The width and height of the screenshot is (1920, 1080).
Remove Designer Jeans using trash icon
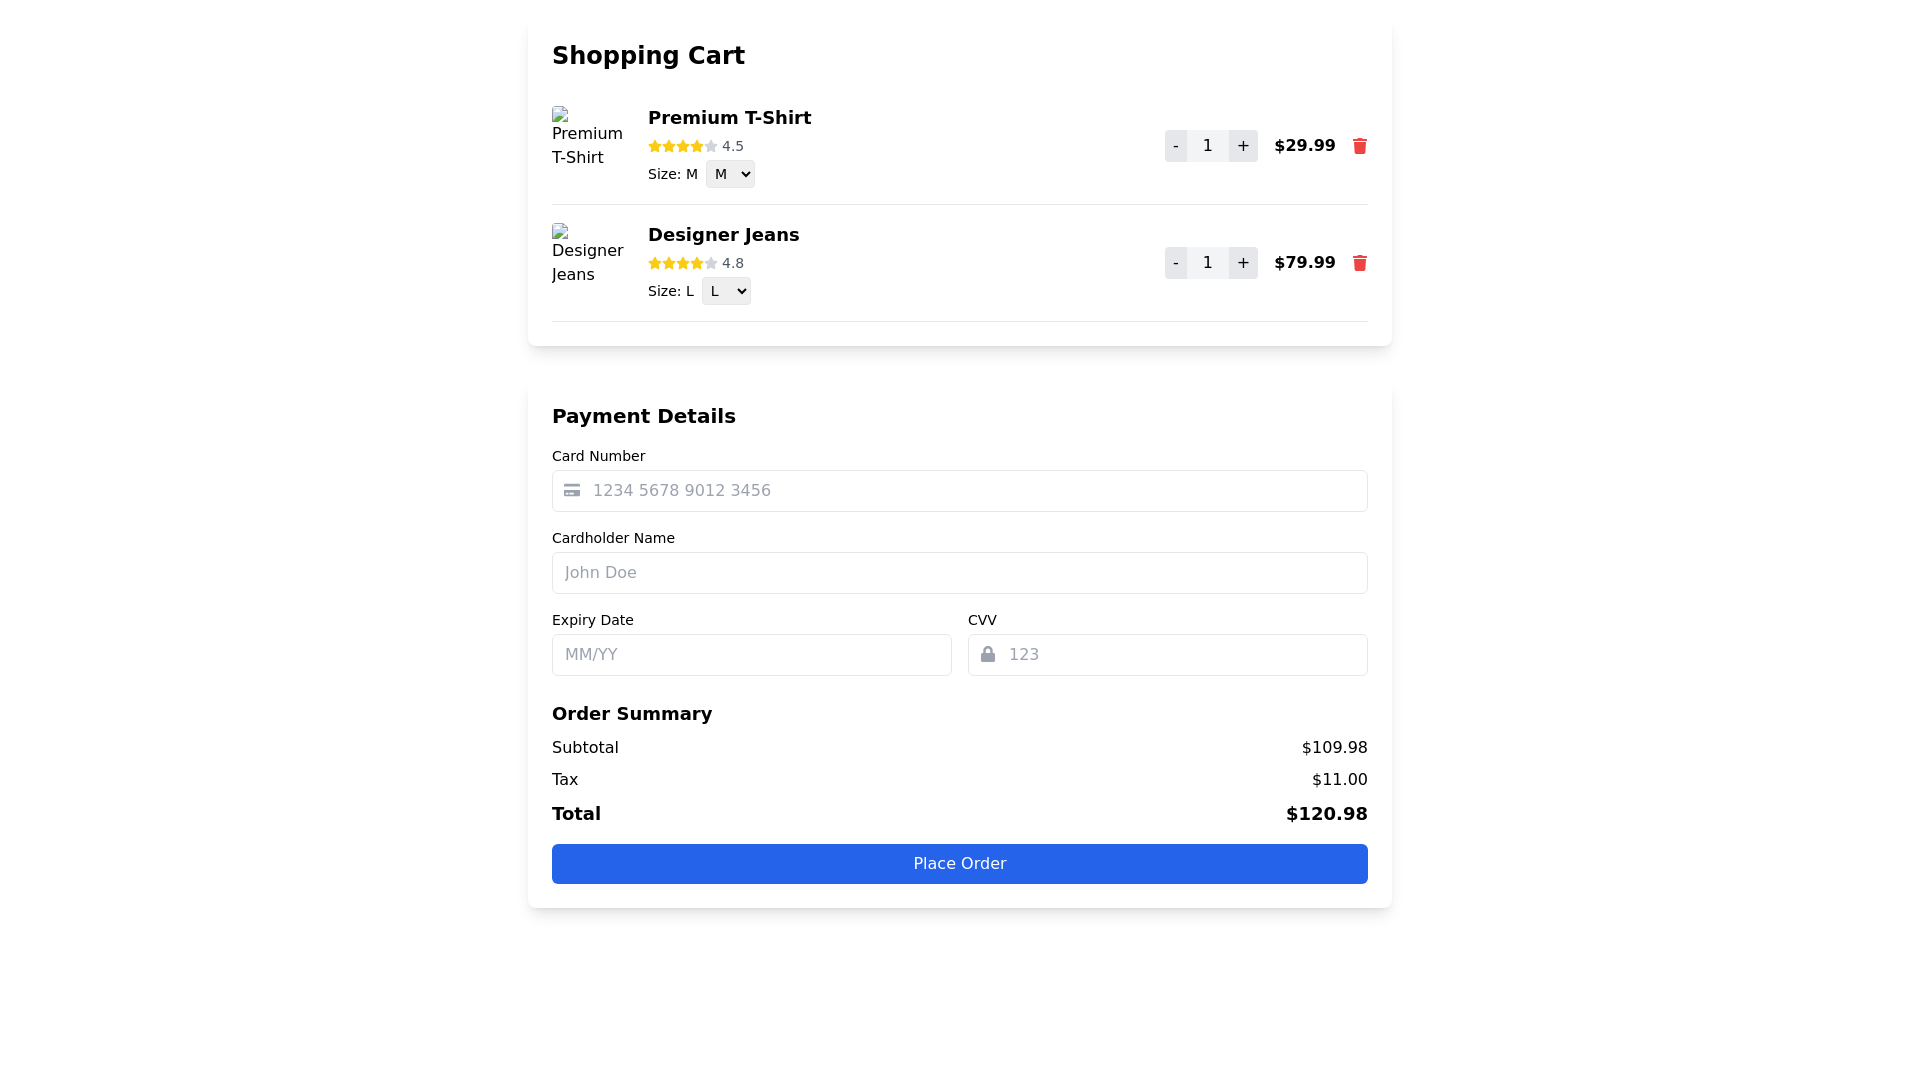[1359, 263]
